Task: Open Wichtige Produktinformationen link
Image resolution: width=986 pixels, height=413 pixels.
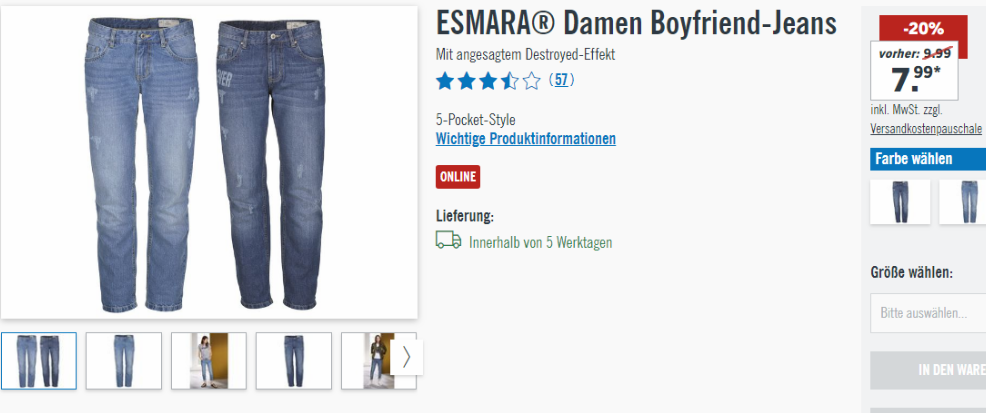Action: click(x=526, y=138)
